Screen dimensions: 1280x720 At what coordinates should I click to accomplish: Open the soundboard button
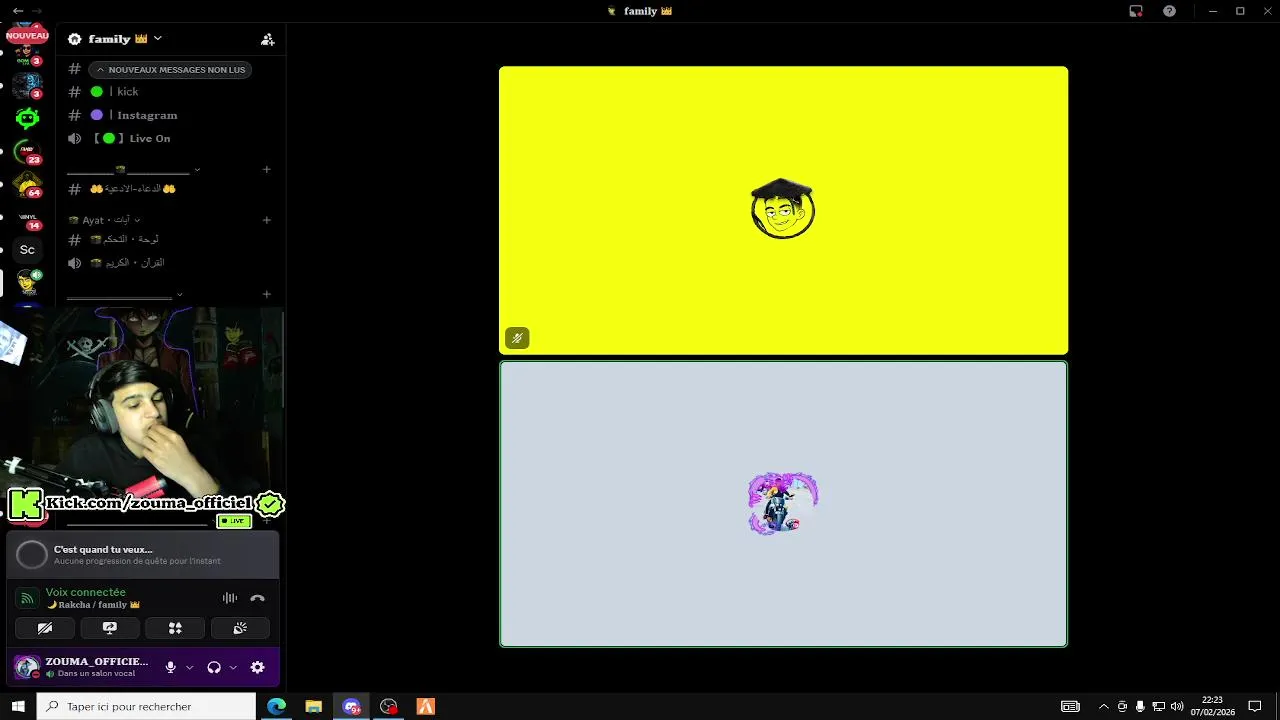[x=240, y=628]
